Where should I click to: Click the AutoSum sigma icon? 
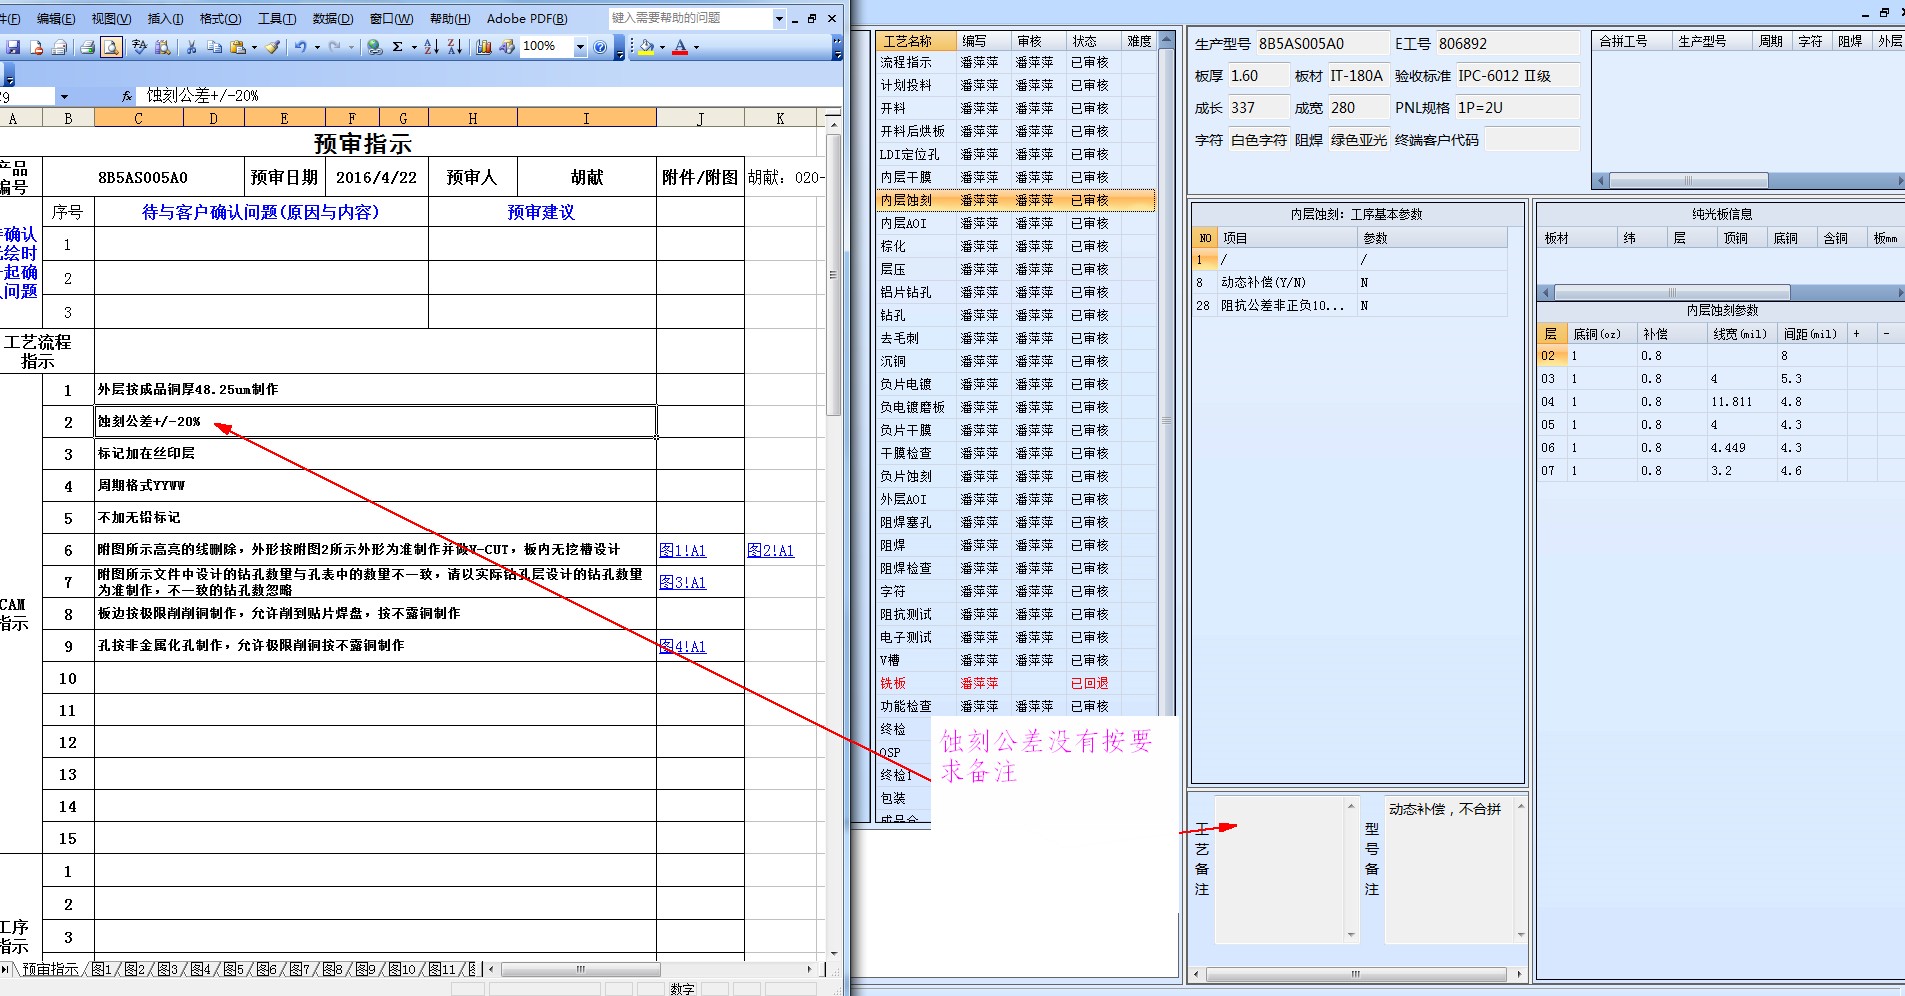[x=397, y=47]
